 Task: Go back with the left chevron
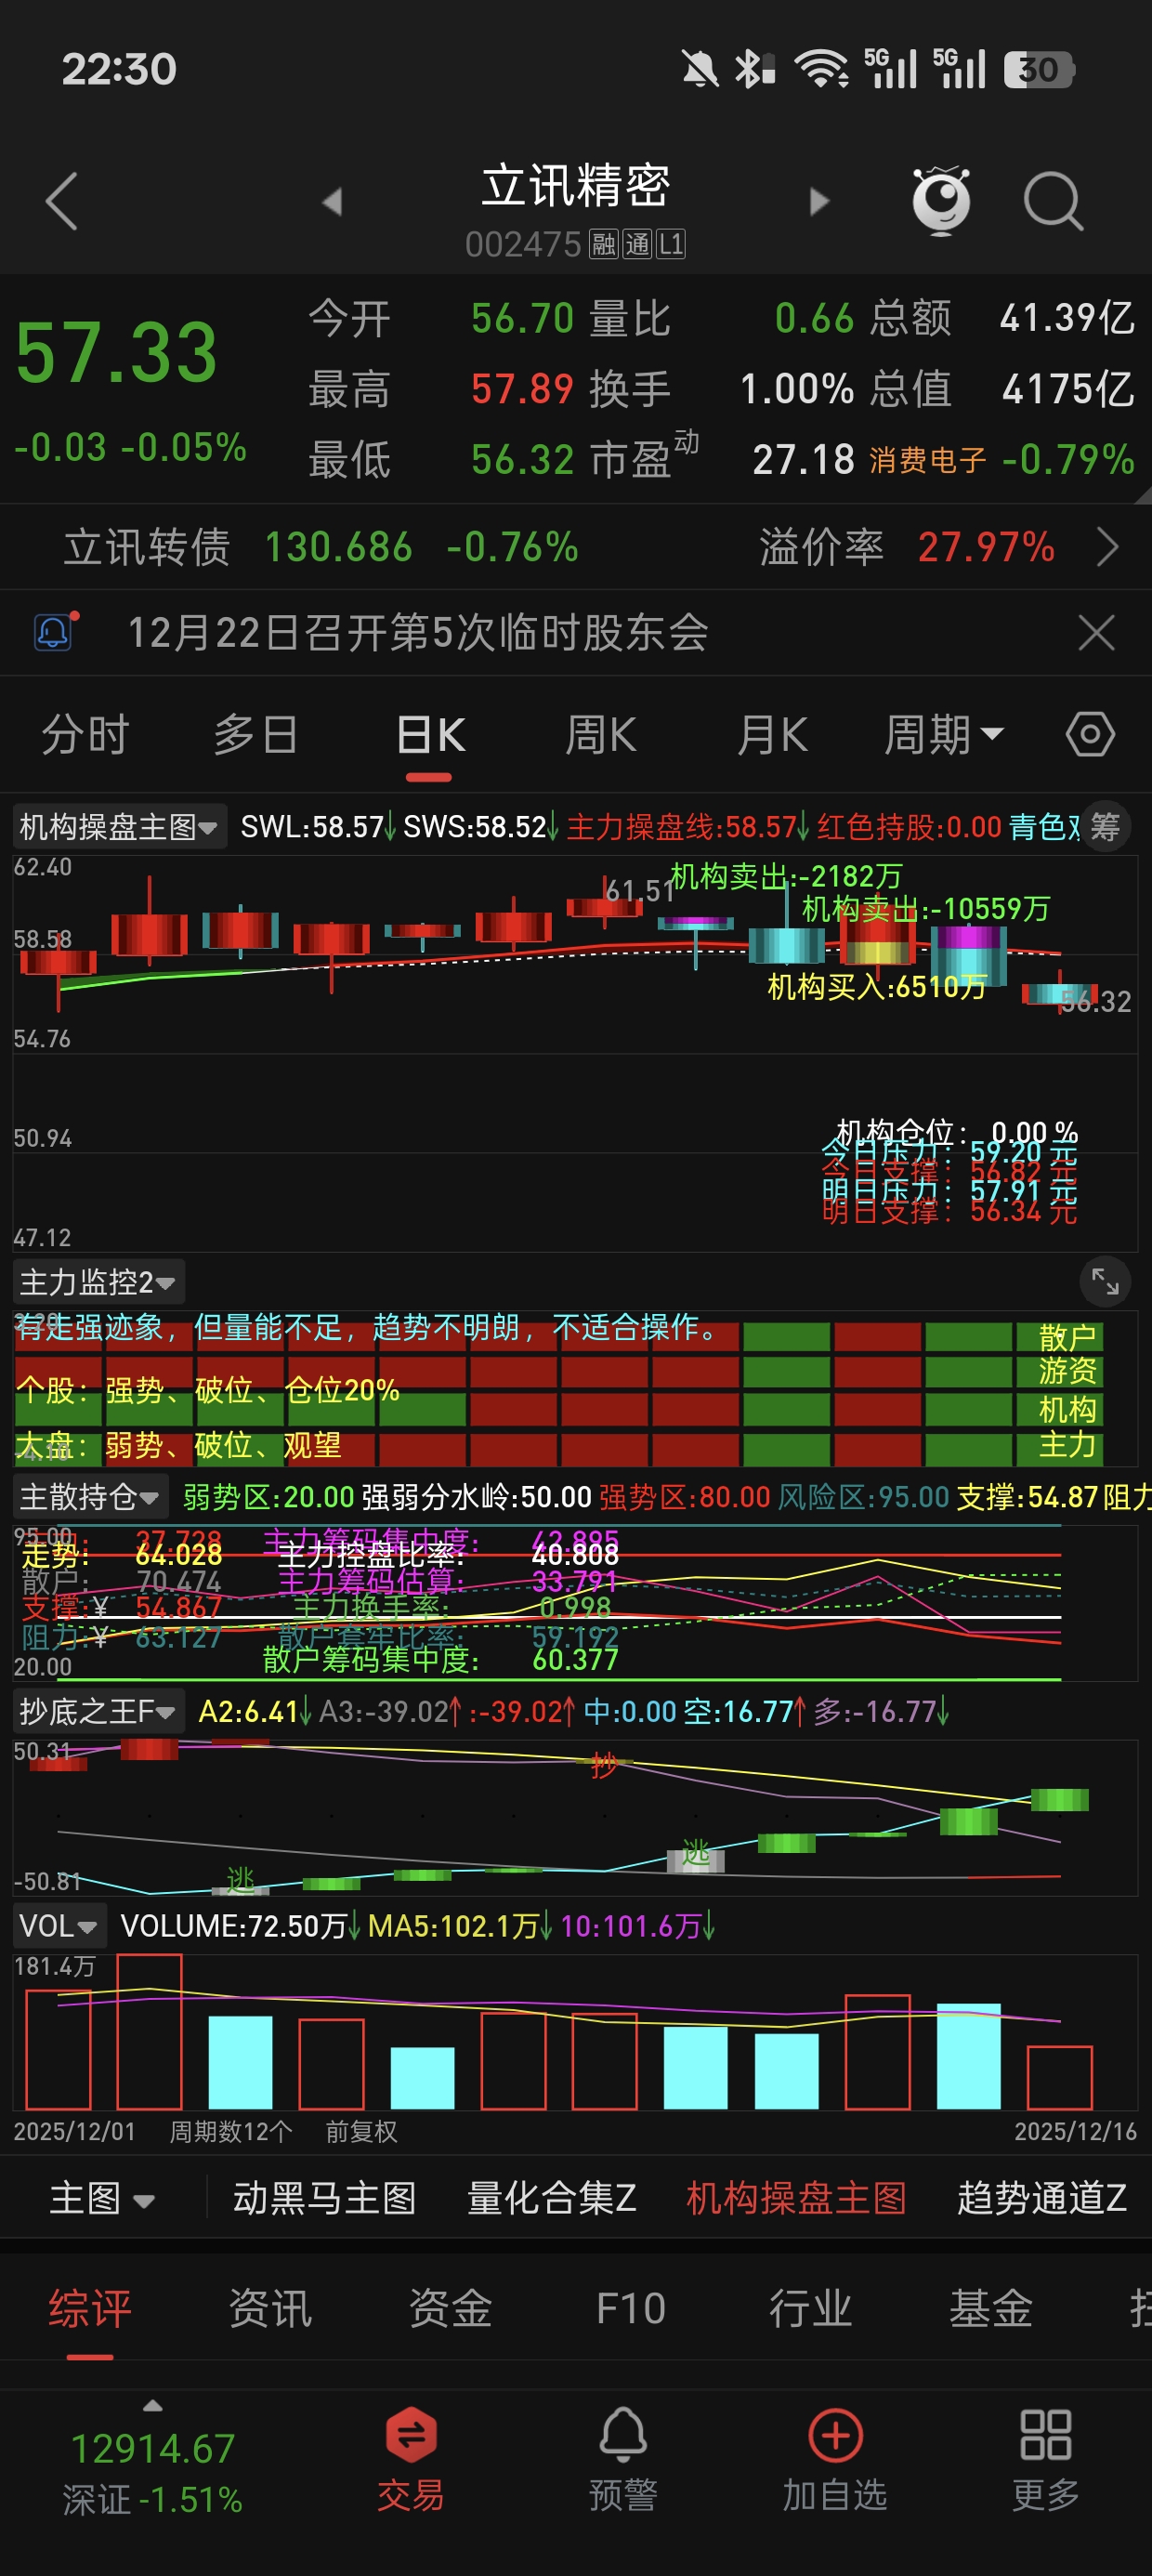62,201
